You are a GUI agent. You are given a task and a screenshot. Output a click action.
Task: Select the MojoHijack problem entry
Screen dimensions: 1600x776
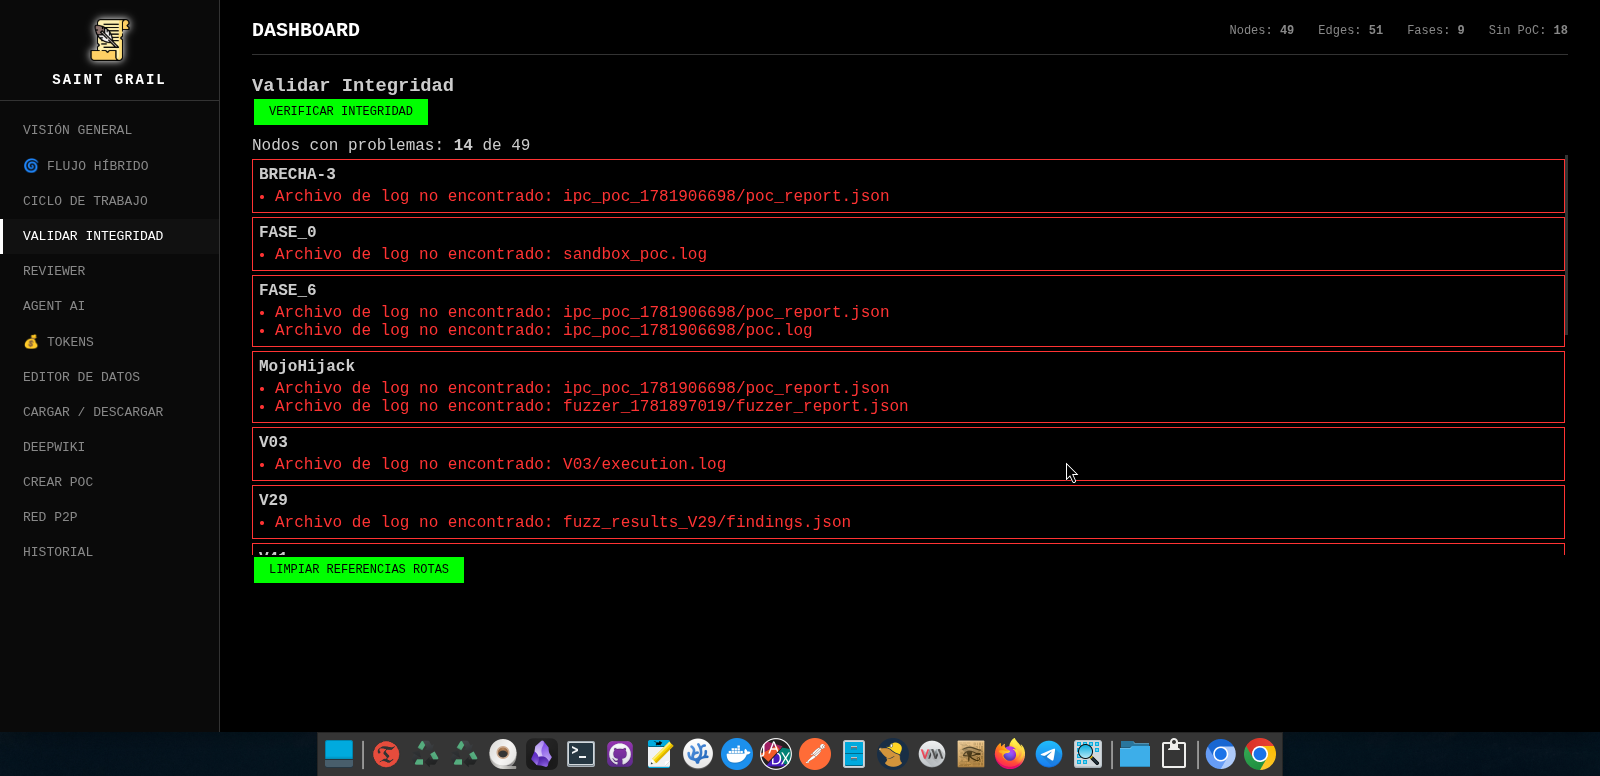click(908, 387)
